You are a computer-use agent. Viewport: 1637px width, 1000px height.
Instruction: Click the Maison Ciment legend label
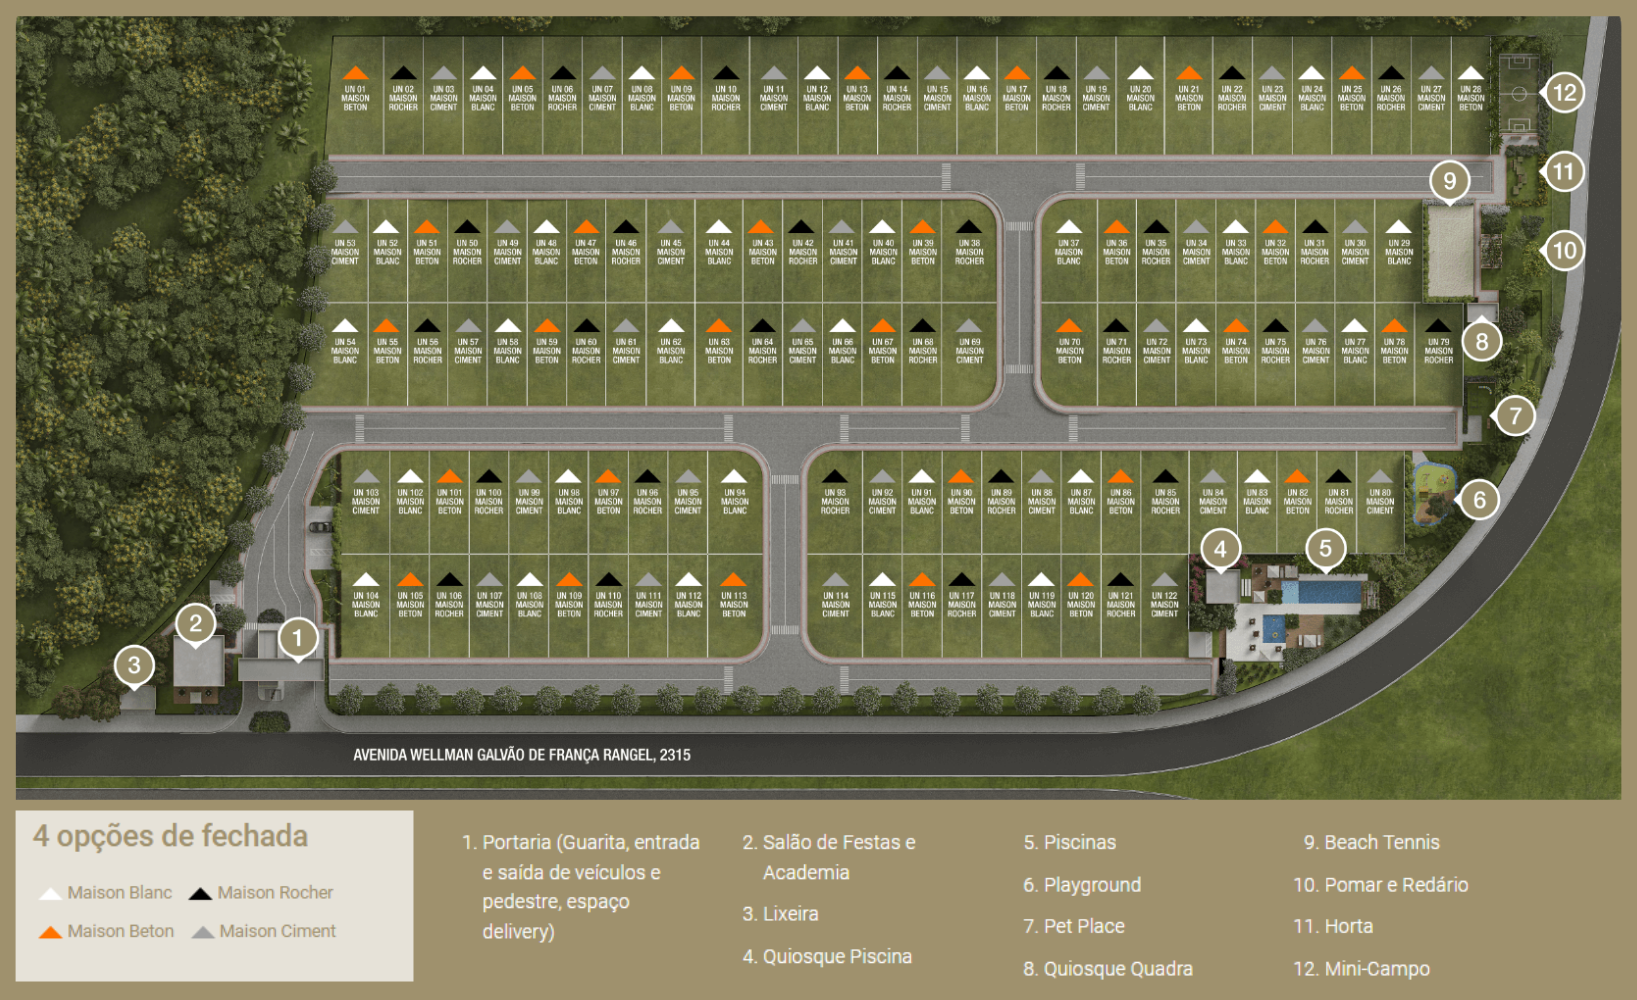point(277,932)
